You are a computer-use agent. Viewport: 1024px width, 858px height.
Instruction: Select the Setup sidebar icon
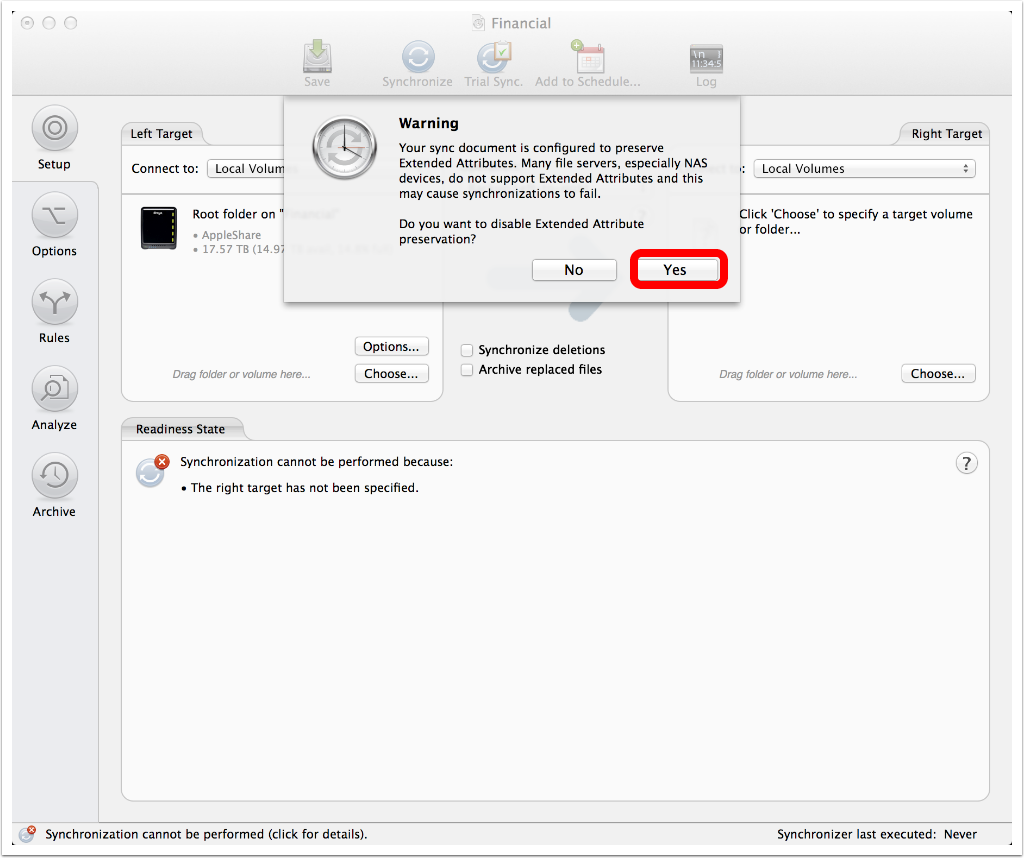tap(54, 130)
